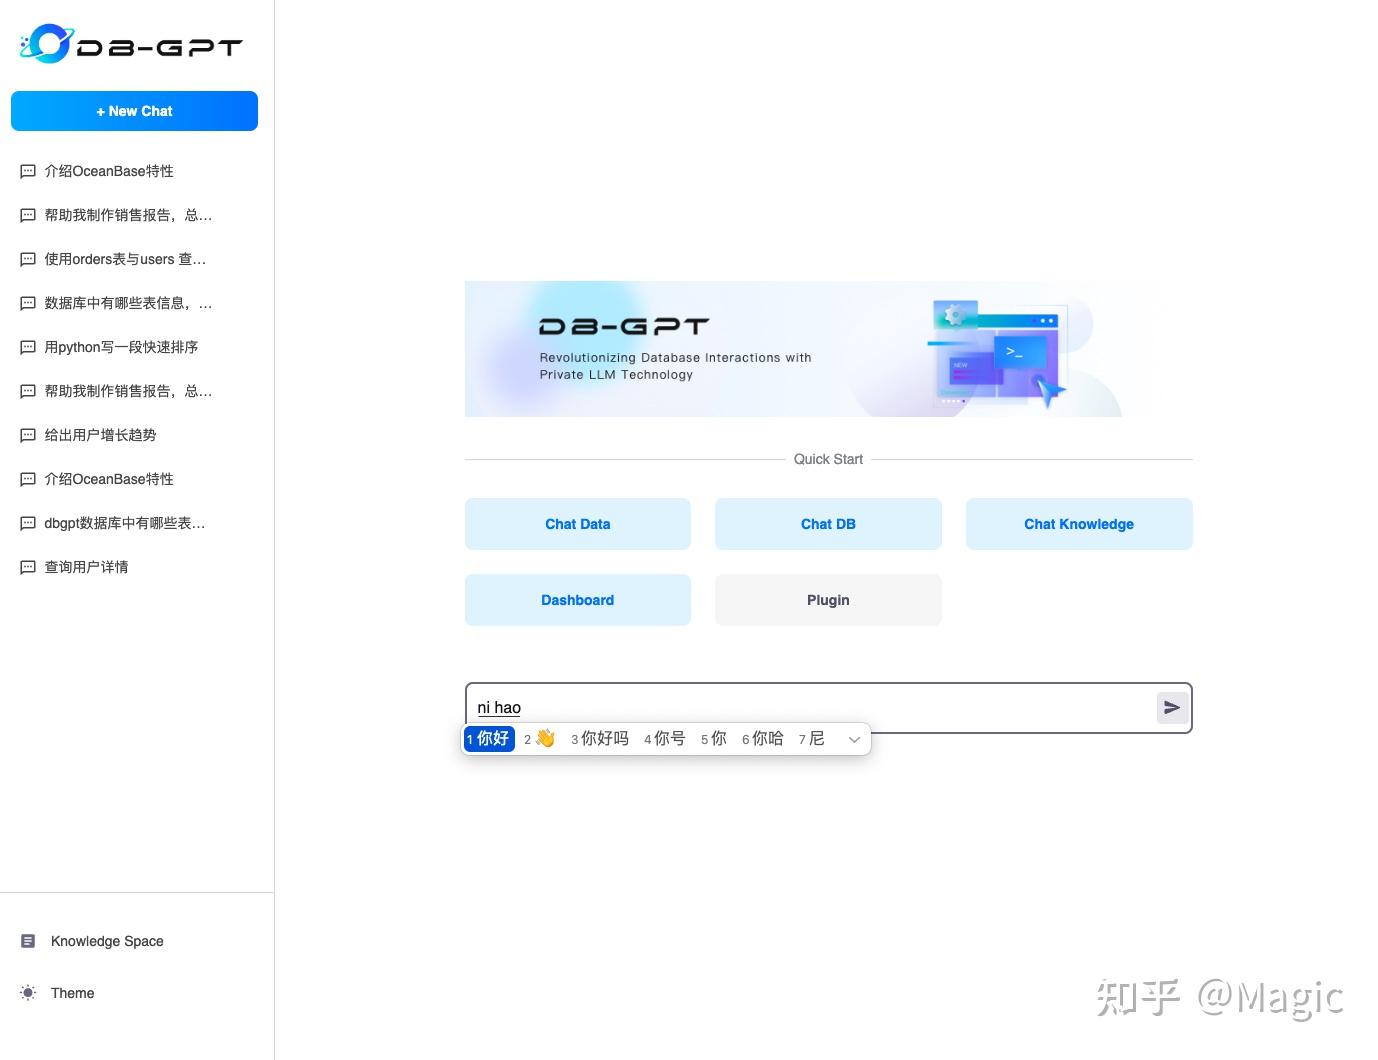This screenshot has height=1060, width=1378.
Task: Click the chat icon beside dbgpt数据库中有哪些表
Action: click(x=27, y=523)
